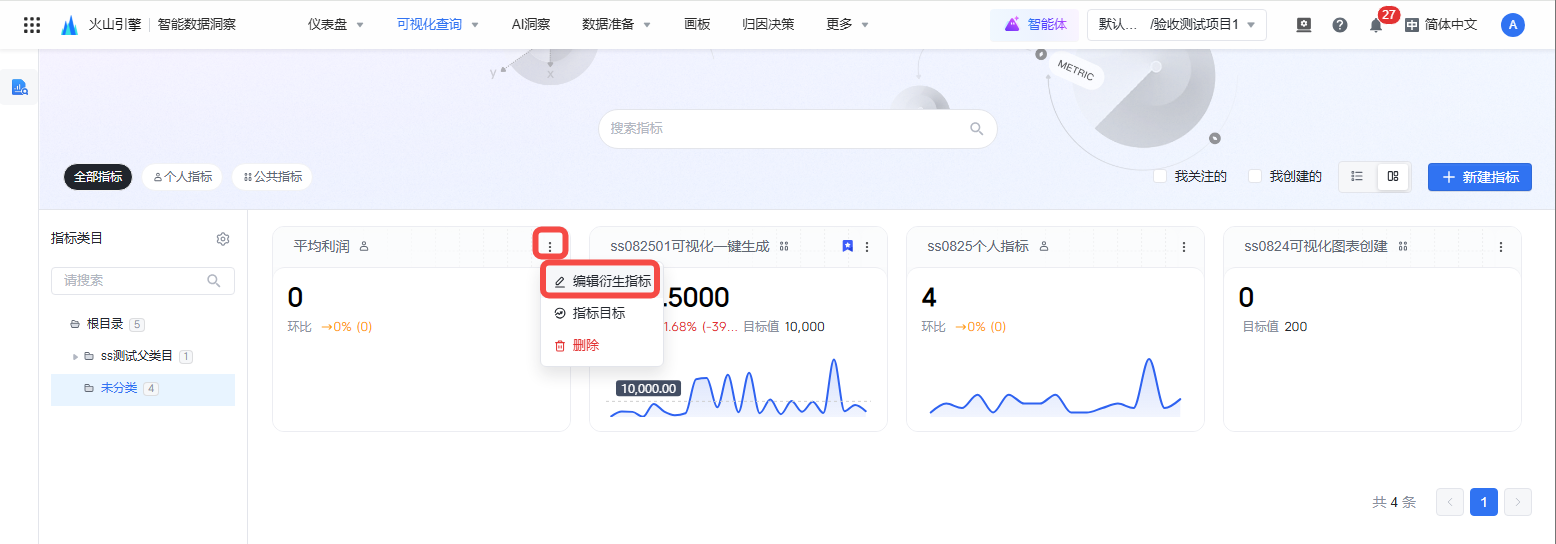This screenshot has width=1556, height=544.
Task: Focus the 搜索指标 search field
Action: click(798, 129)
